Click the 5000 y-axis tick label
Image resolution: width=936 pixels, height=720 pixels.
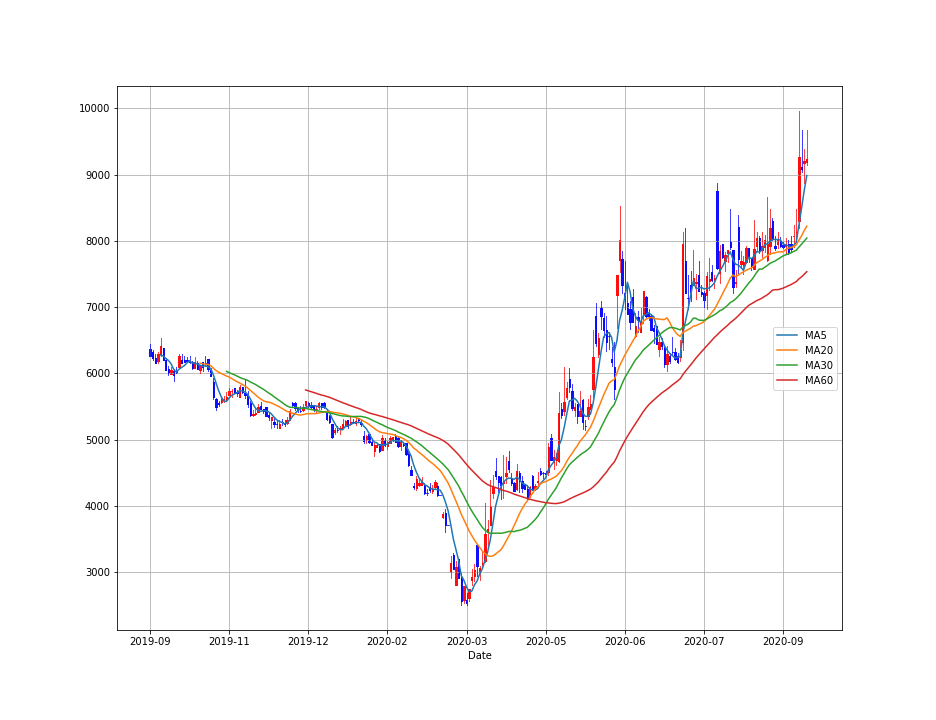(x=97, y=441)
